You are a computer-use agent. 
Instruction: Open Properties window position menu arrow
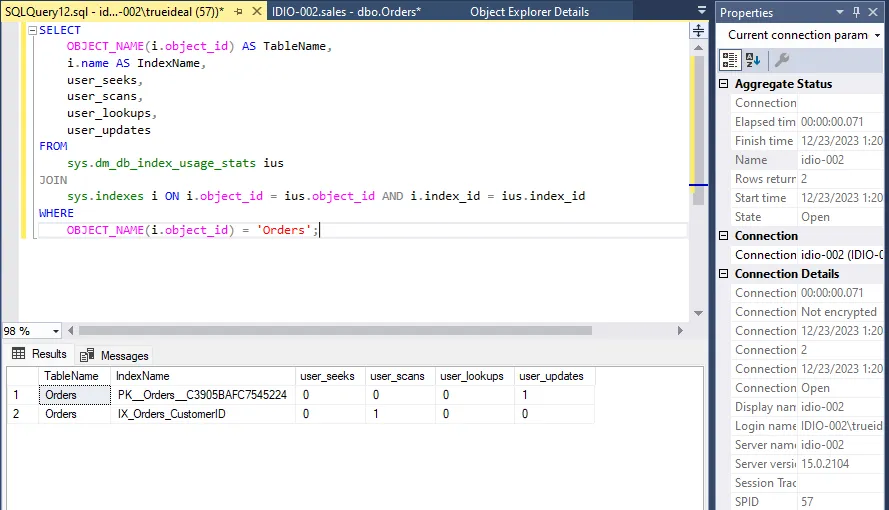click(x=839, y=12)
